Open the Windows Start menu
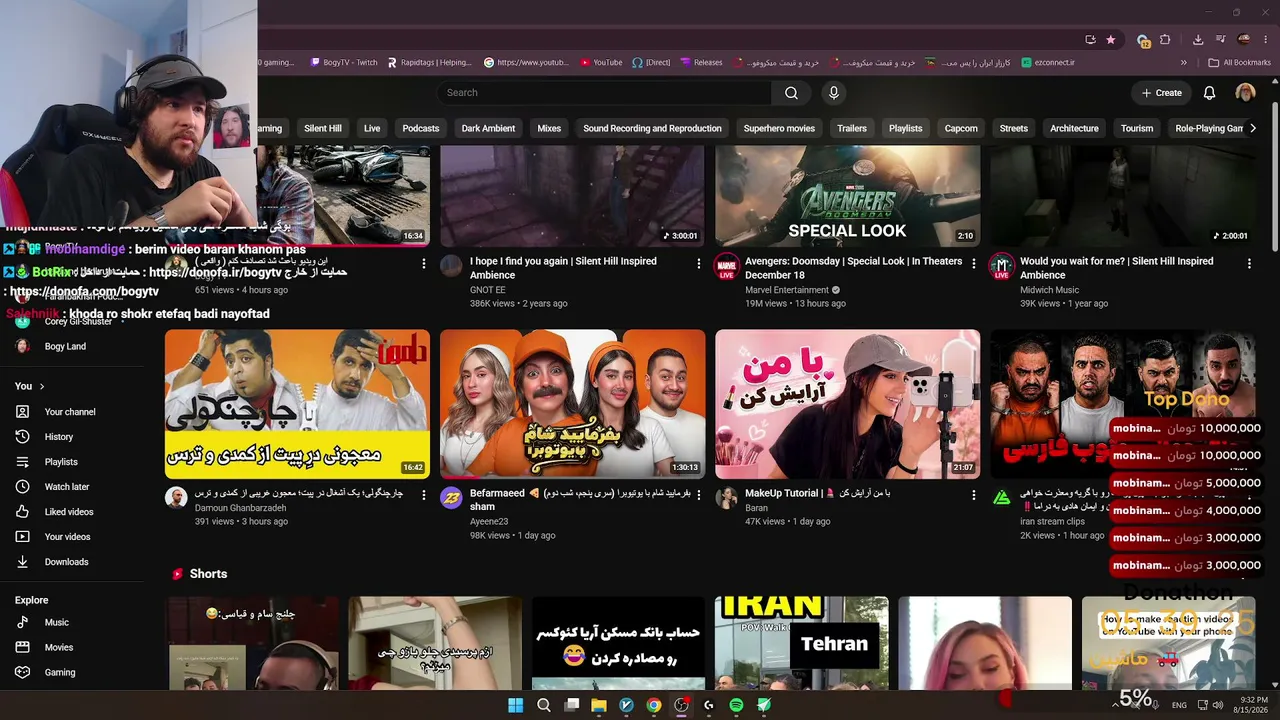The image size is (1280, 720). (515, 705)
